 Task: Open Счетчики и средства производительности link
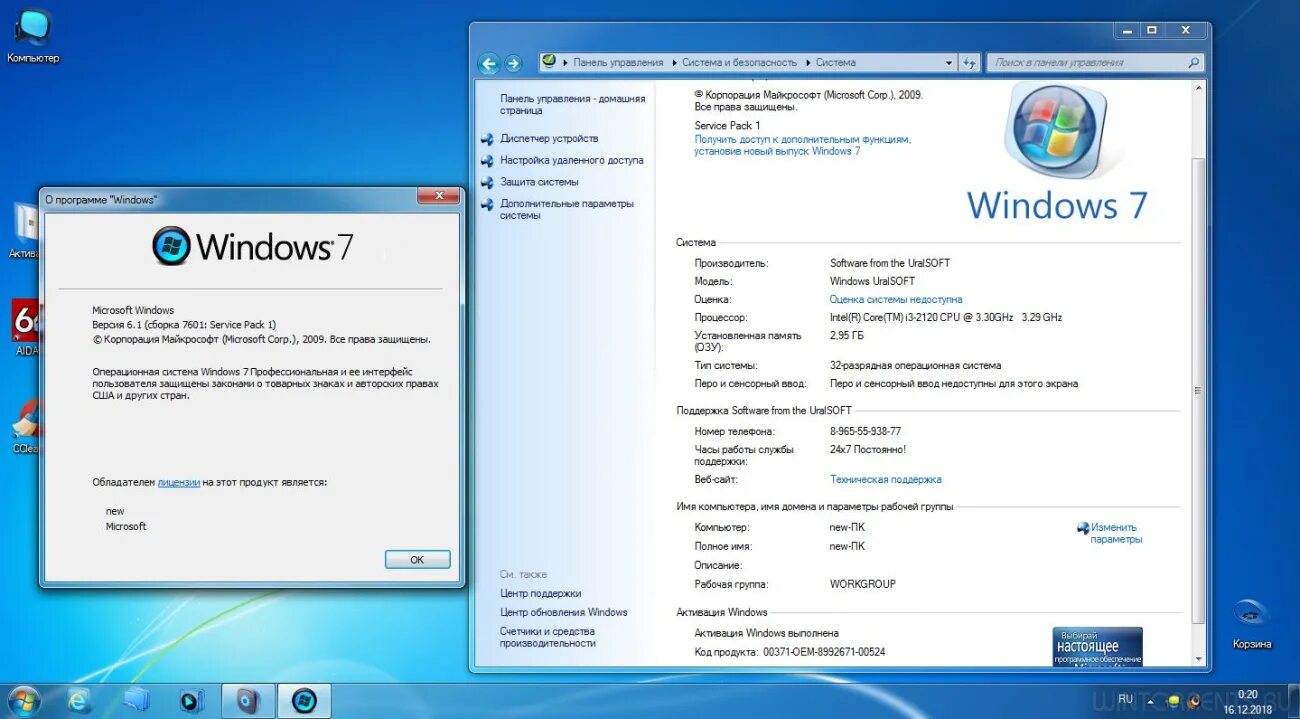[548, 637]
